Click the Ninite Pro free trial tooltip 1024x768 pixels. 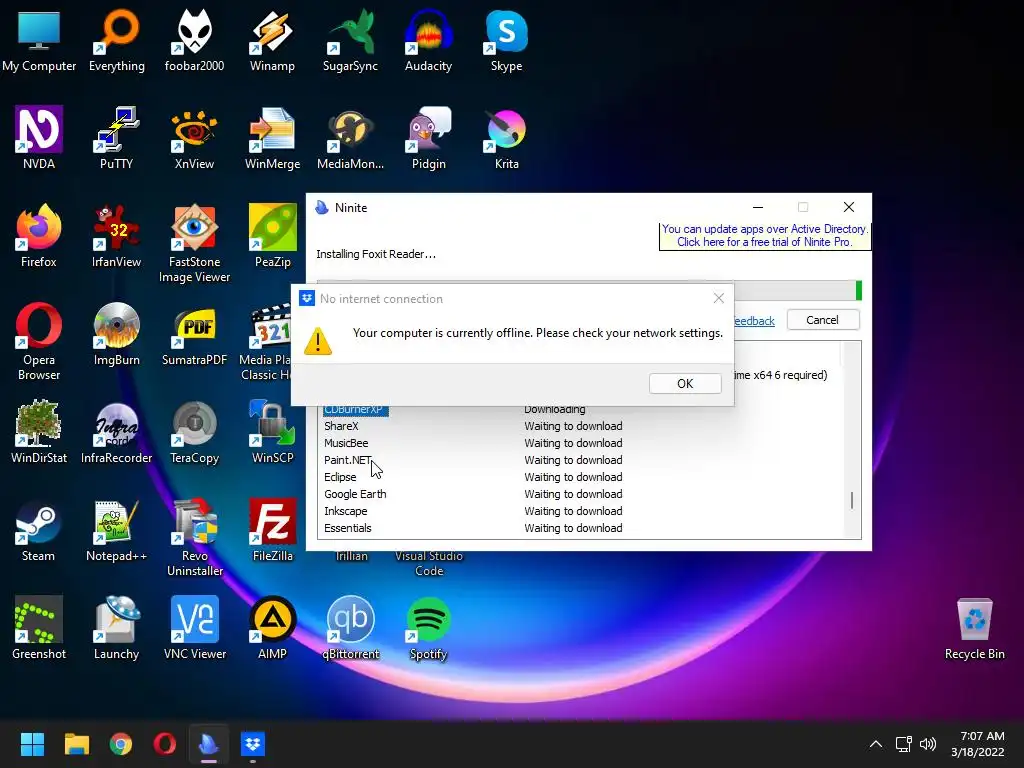[x=765, y=236]
